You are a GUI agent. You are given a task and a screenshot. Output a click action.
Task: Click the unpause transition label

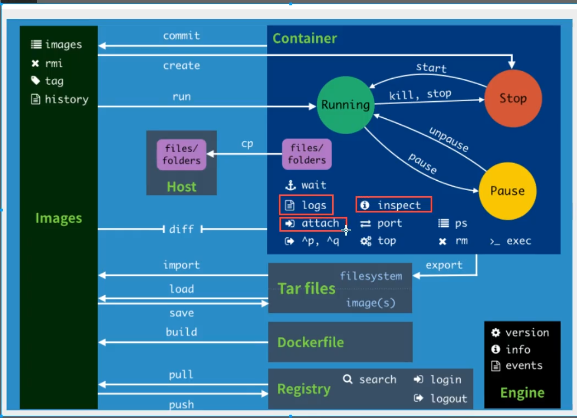coord(449,139)
